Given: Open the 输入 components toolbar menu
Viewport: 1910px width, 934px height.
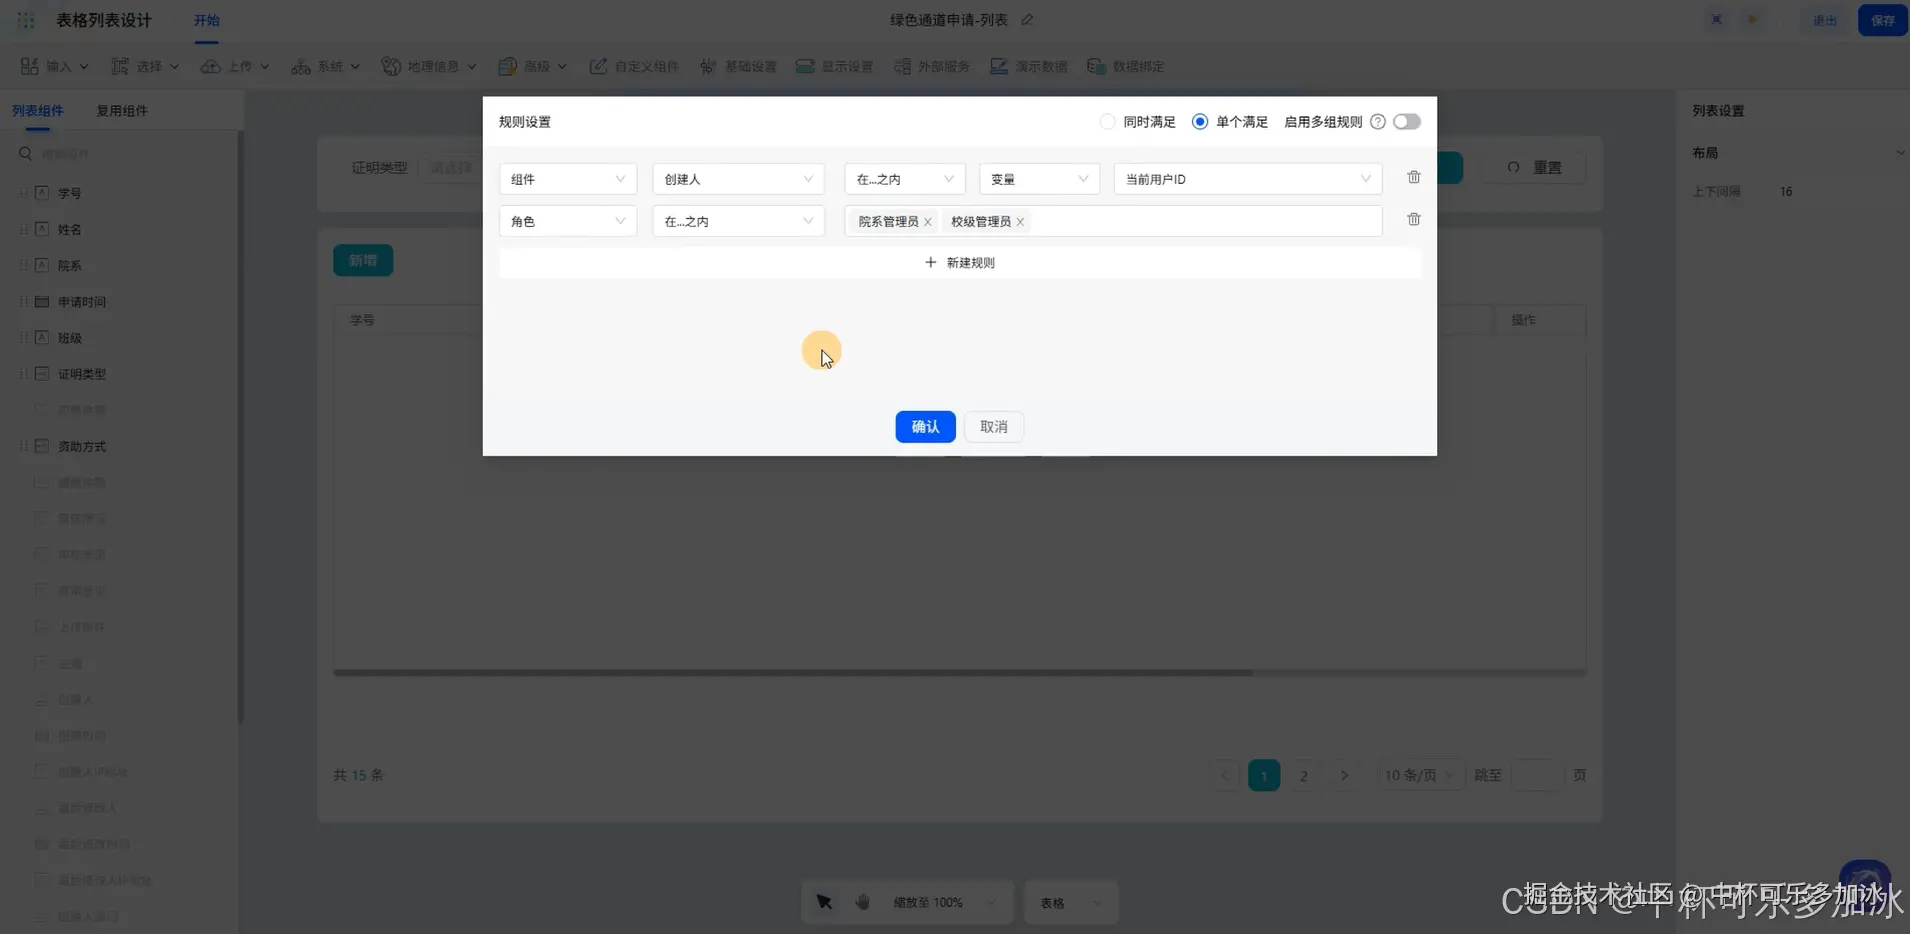Looking at the screenshot, I should (x=54, y=66).
